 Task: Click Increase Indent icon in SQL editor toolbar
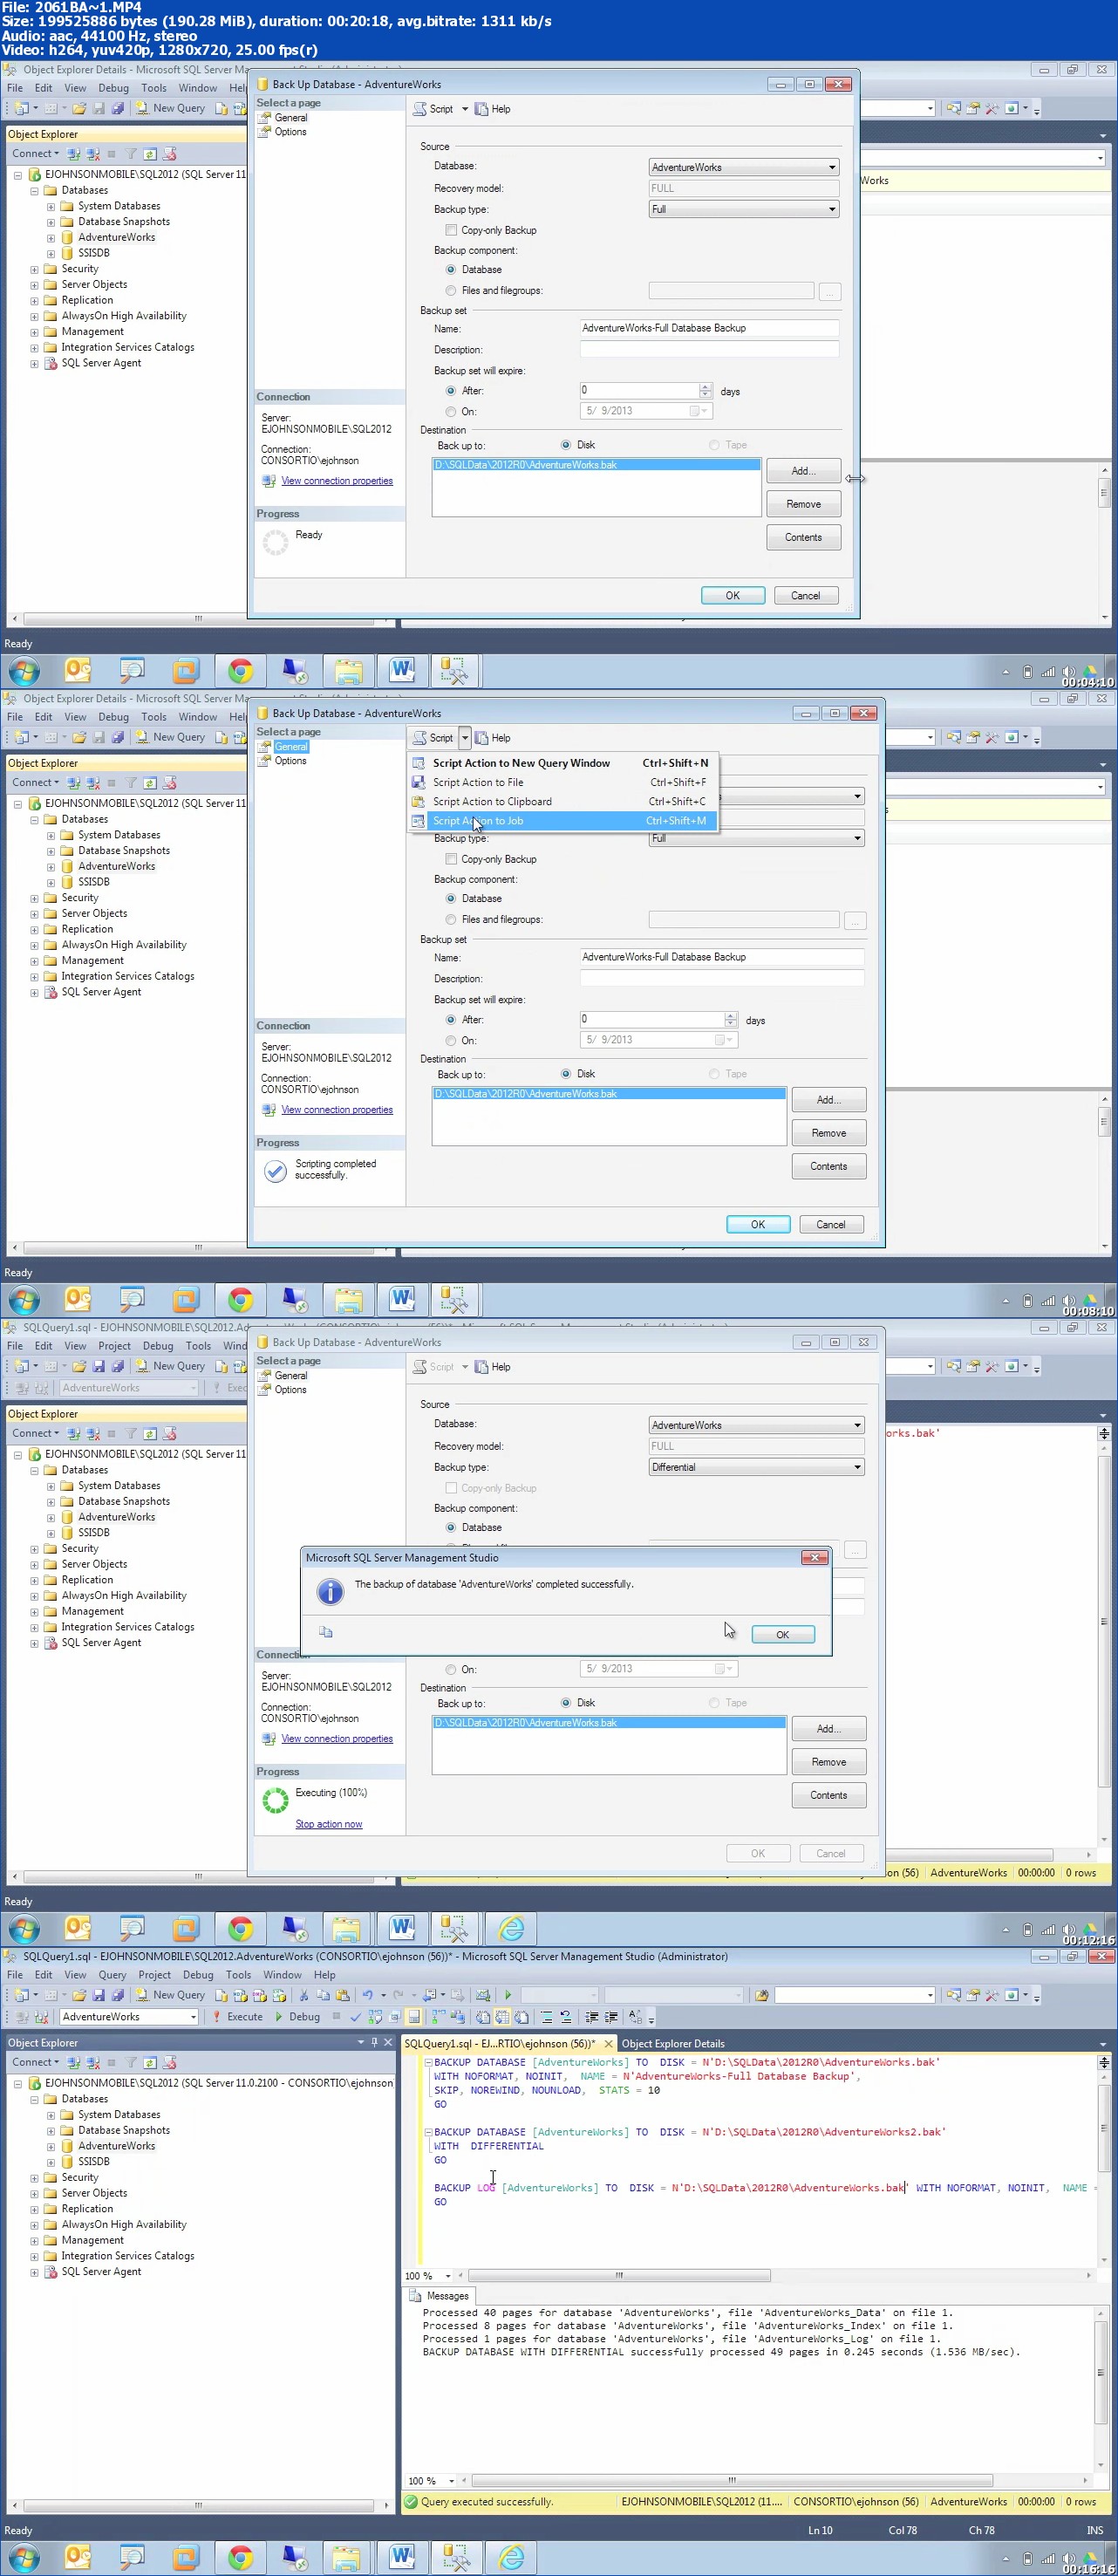pos(611,2016)
